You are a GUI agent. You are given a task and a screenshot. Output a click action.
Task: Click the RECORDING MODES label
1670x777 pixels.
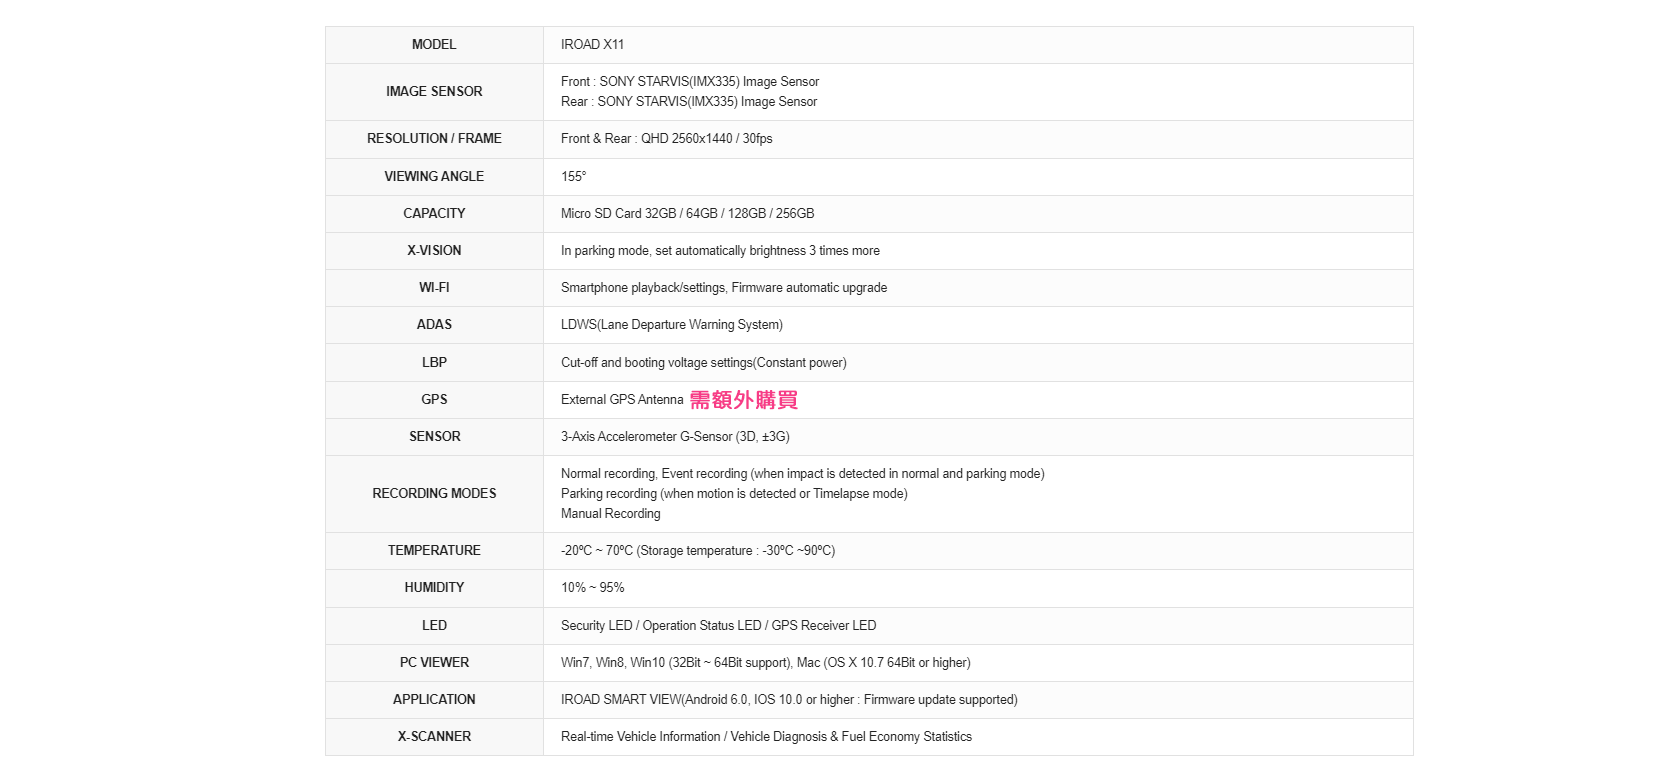tap(434, 494)
